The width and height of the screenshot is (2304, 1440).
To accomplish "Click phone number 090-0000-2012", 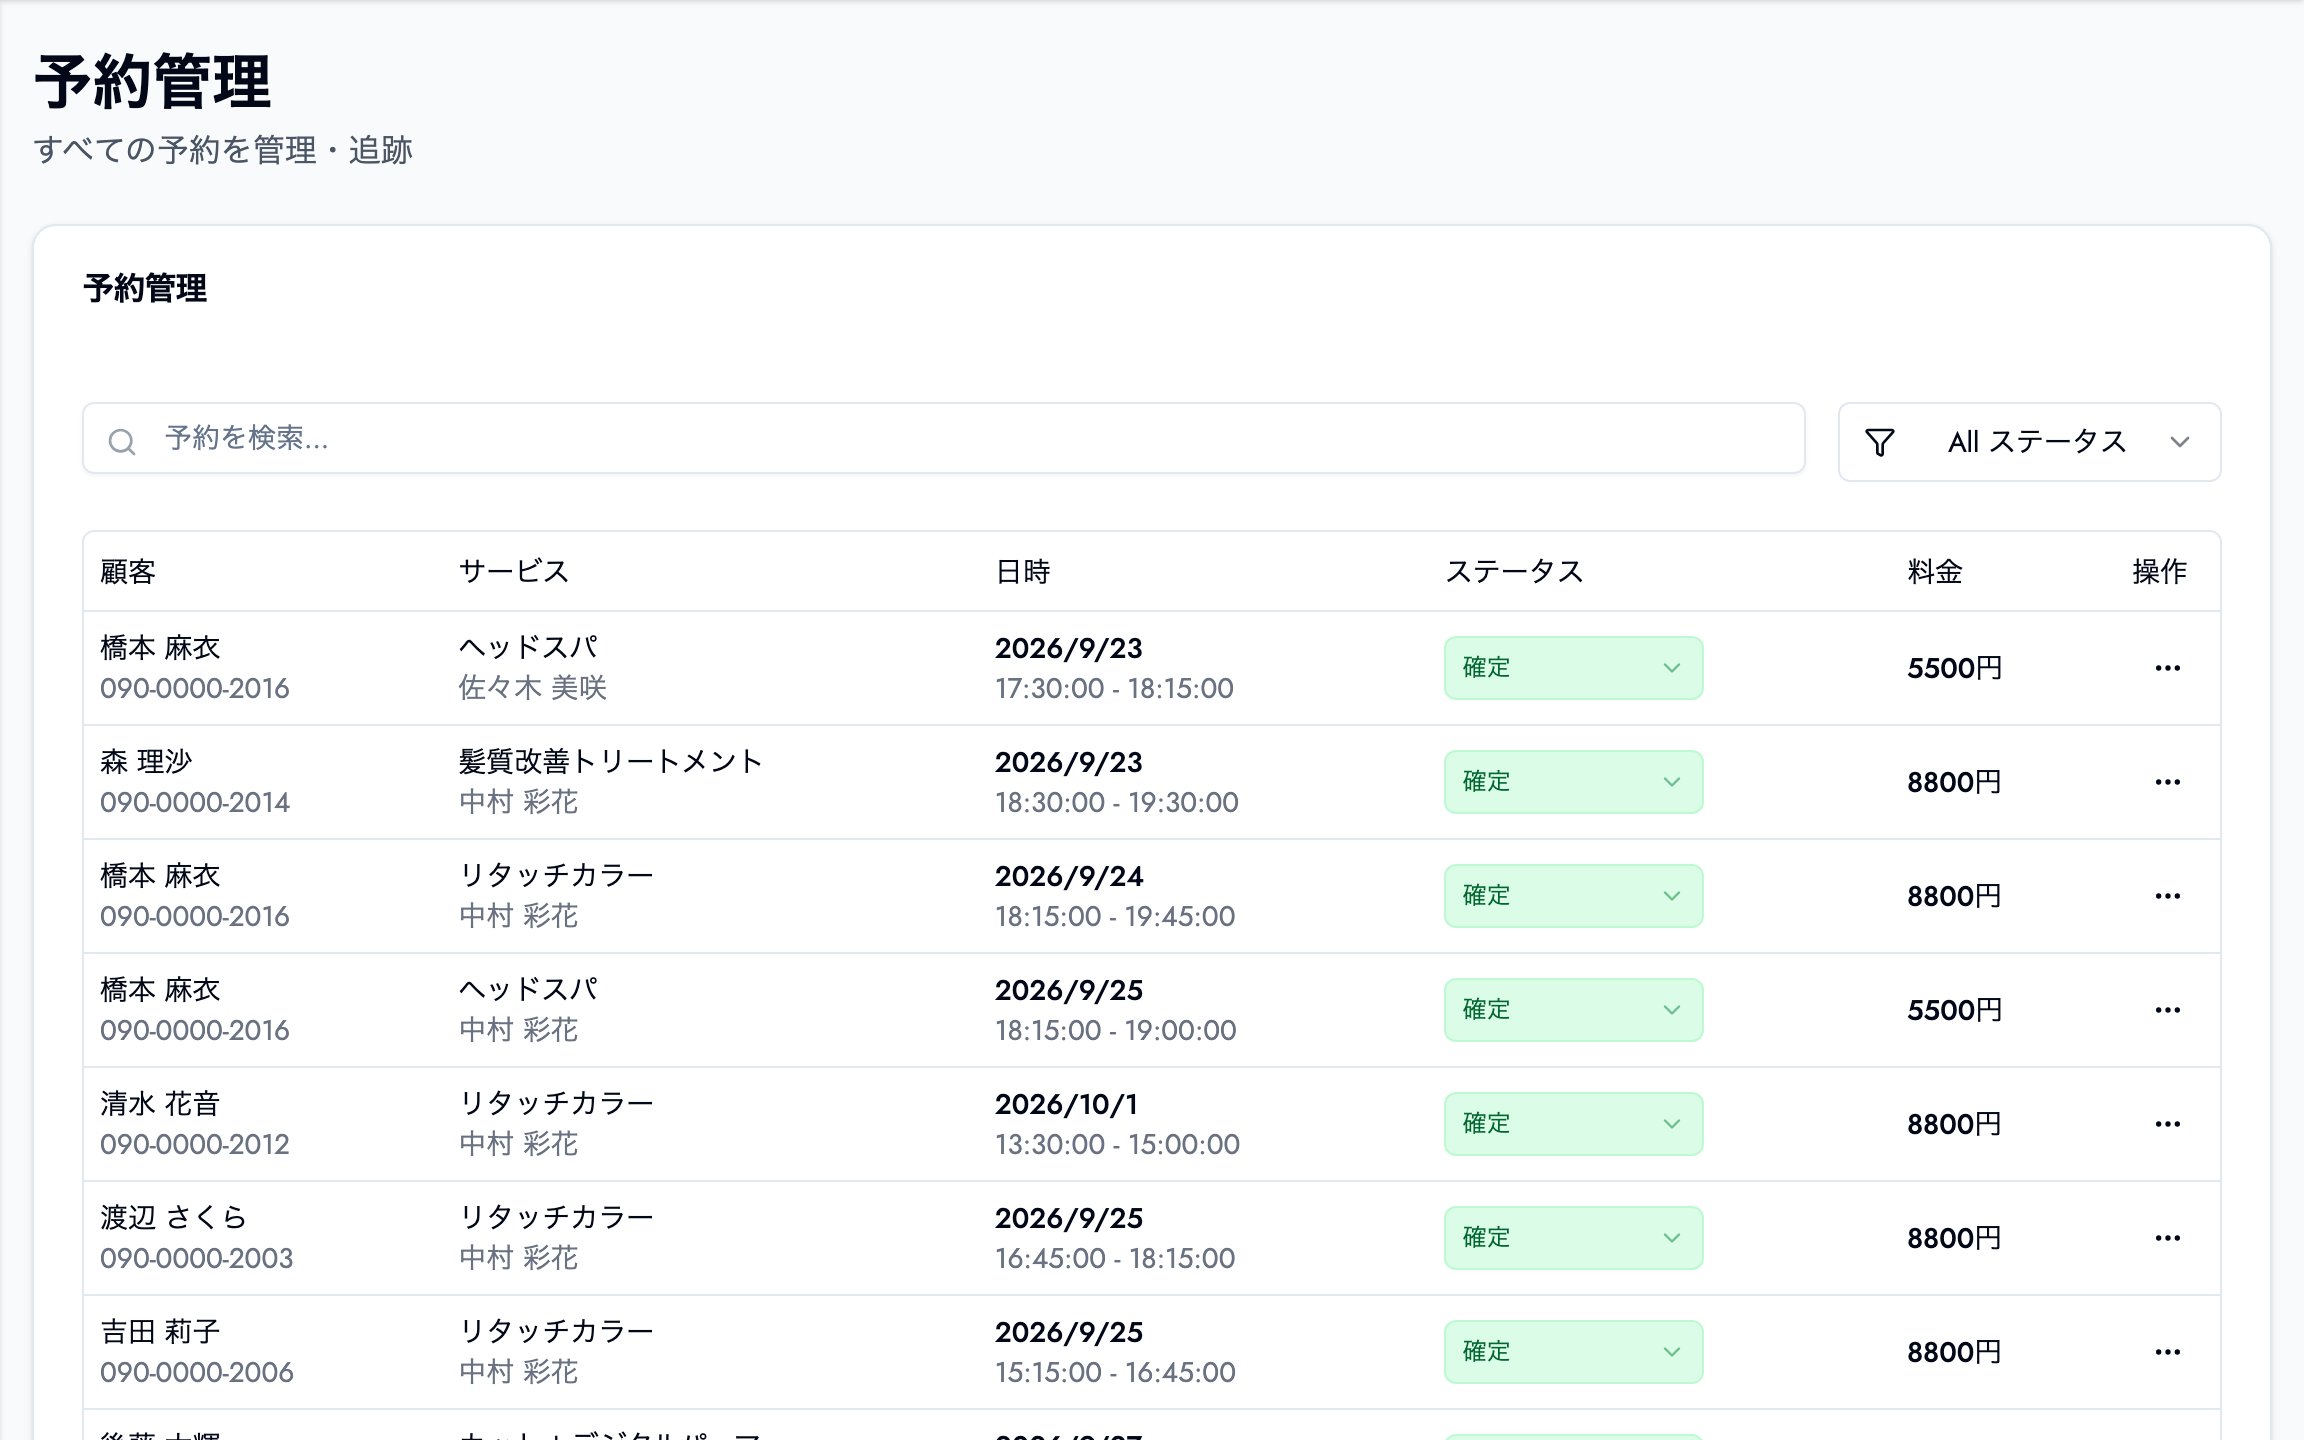I will coord(195,1144).
